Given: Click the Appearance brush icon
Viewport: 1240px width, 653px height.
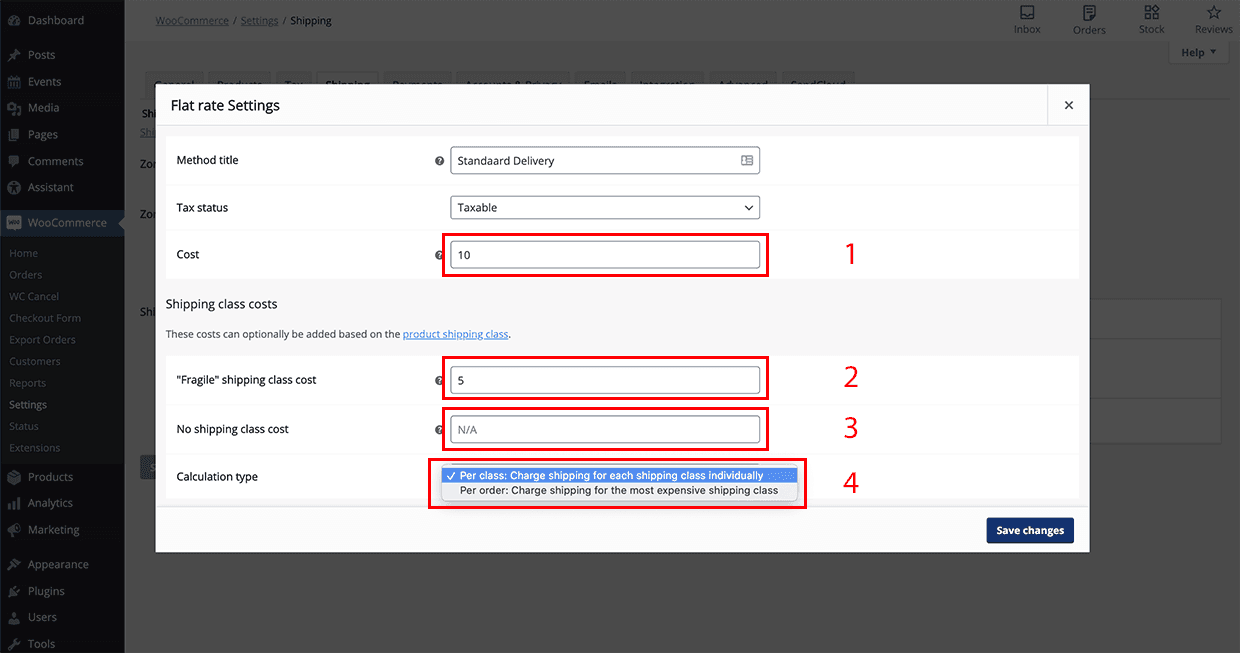Looking at the screenshot, I should click(x=13, y=564).
